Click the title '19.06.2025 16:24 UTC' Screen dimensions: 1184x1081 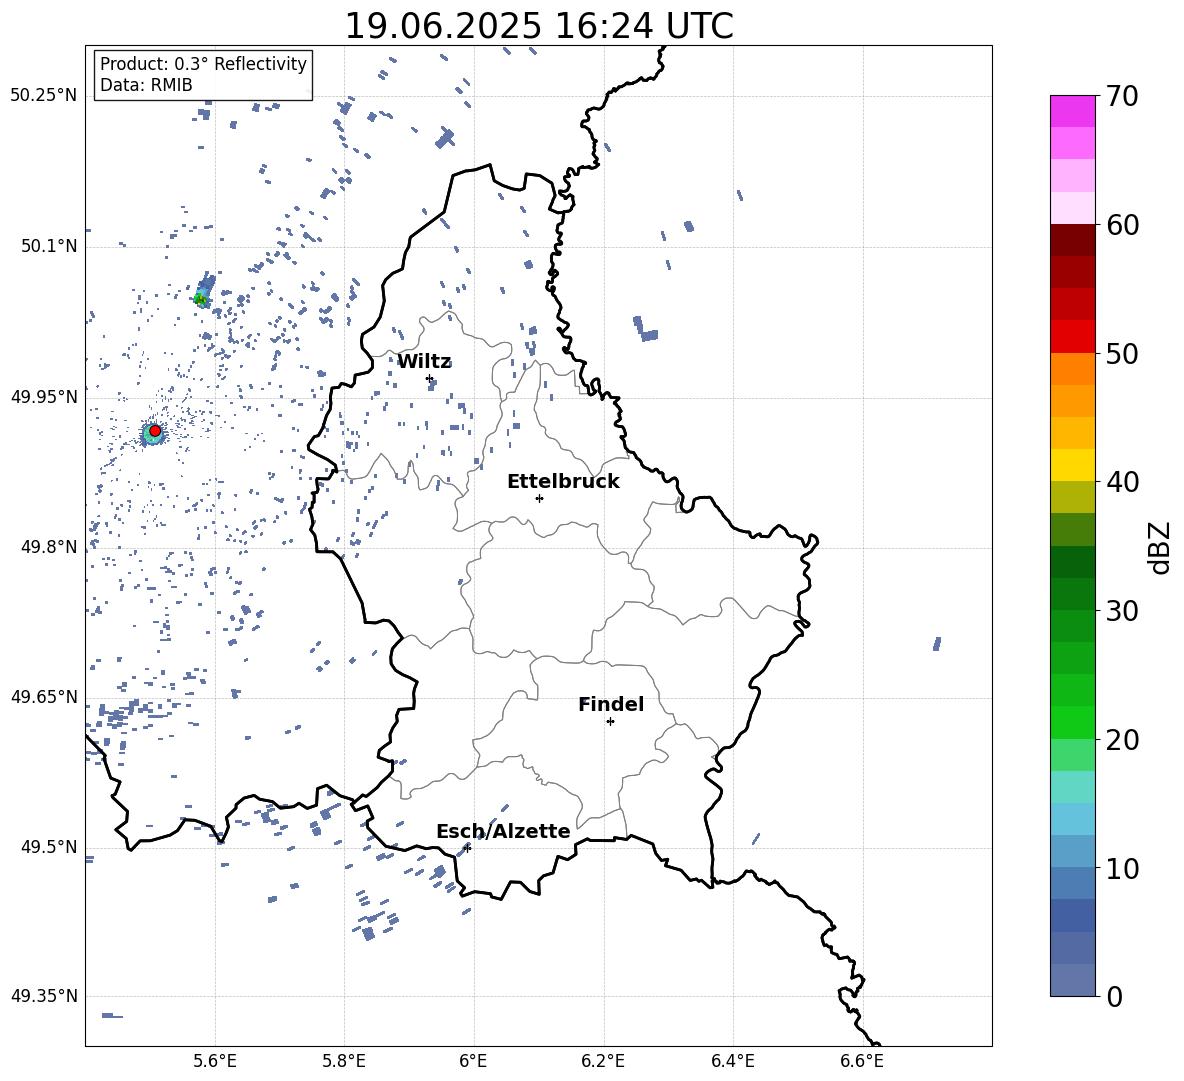coord(538,26)
